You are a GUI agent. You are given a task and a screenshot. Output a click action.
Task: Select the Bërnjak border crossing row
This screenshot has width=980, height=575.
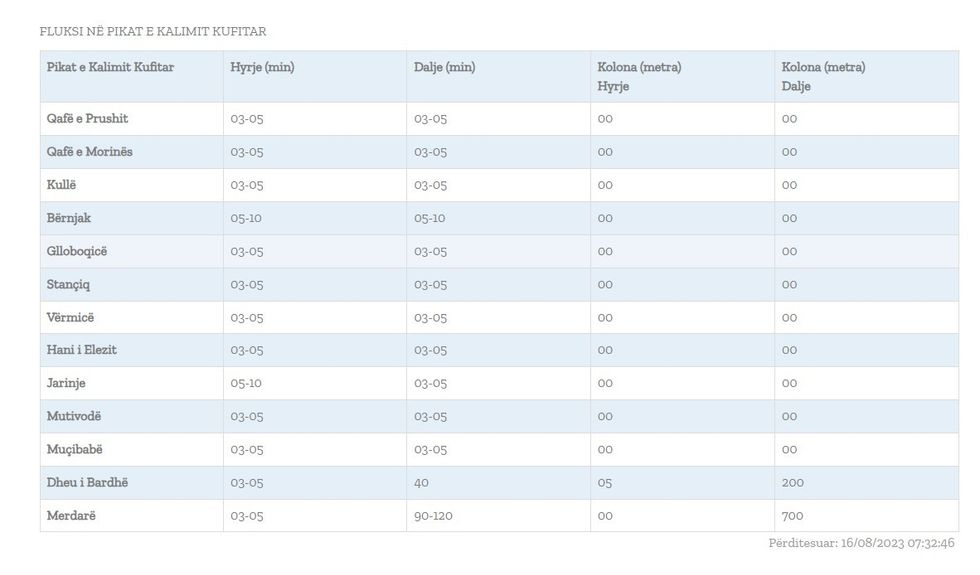(x=69, y=218)
